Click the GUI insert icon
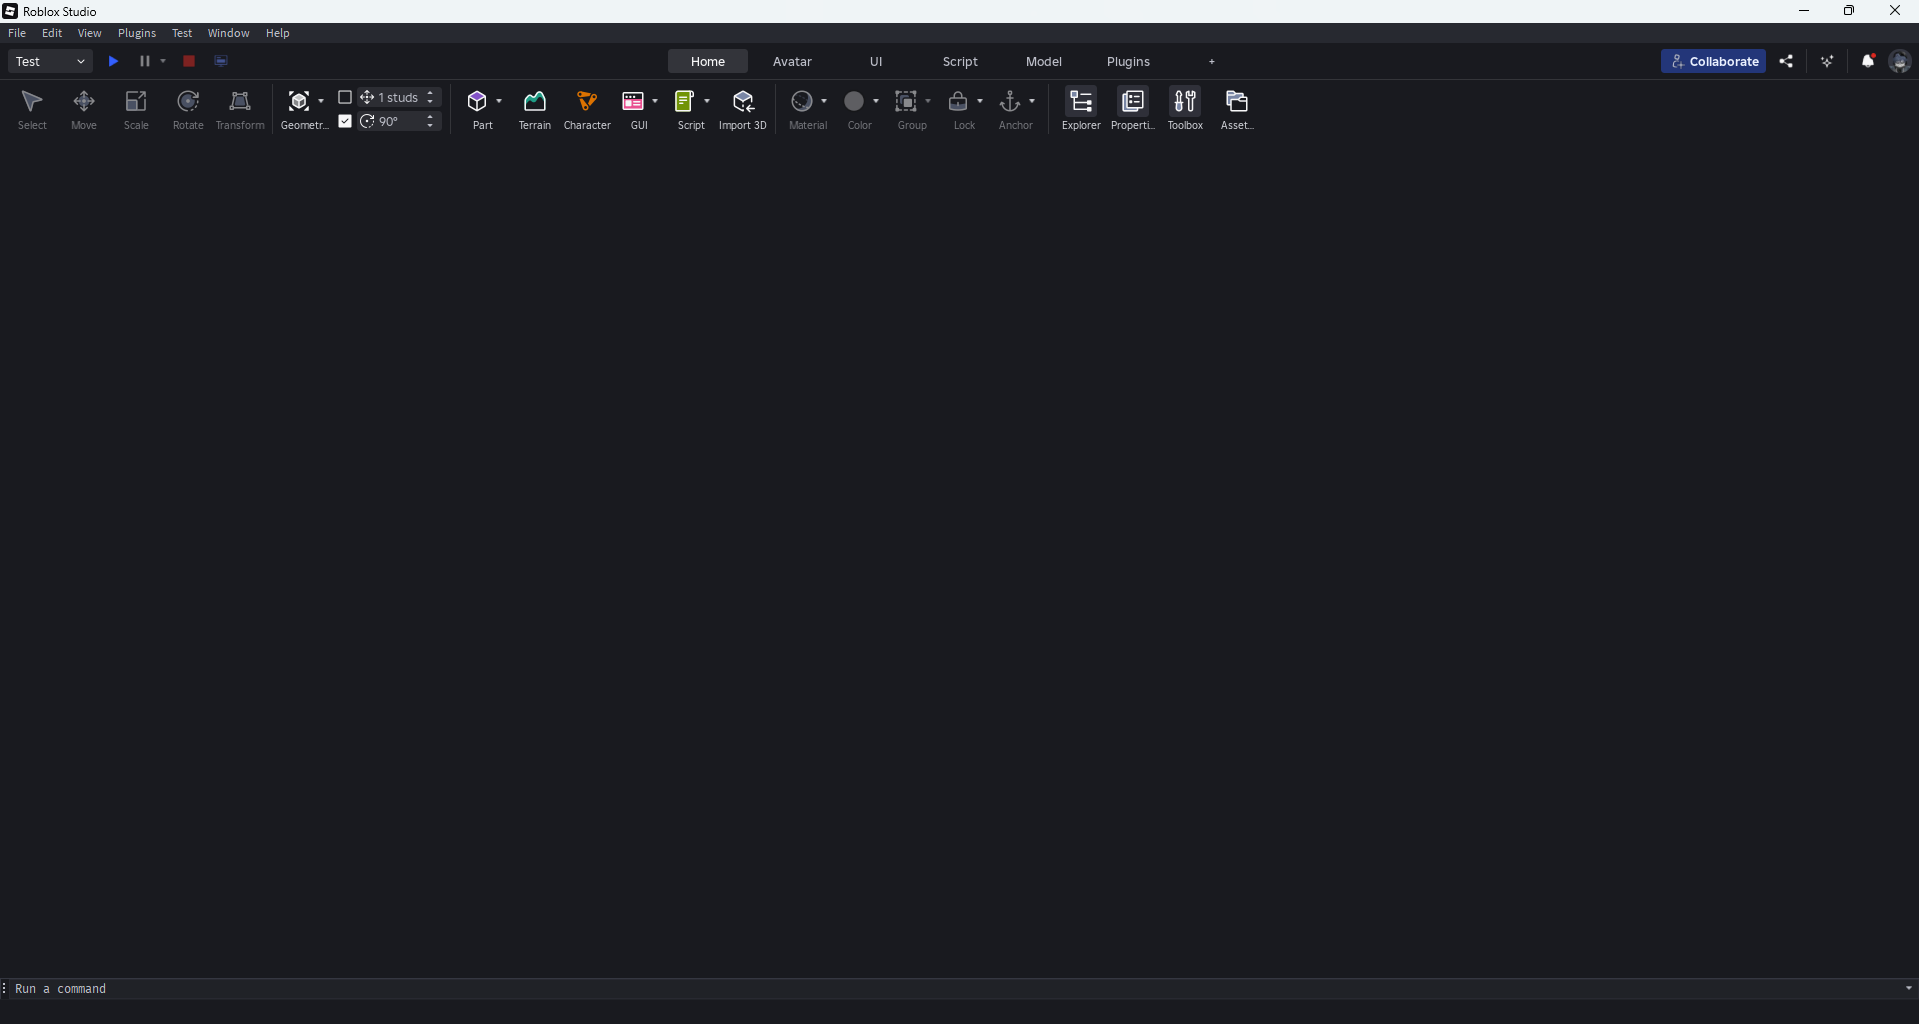1919x1024 pixels. coord(633,101)
